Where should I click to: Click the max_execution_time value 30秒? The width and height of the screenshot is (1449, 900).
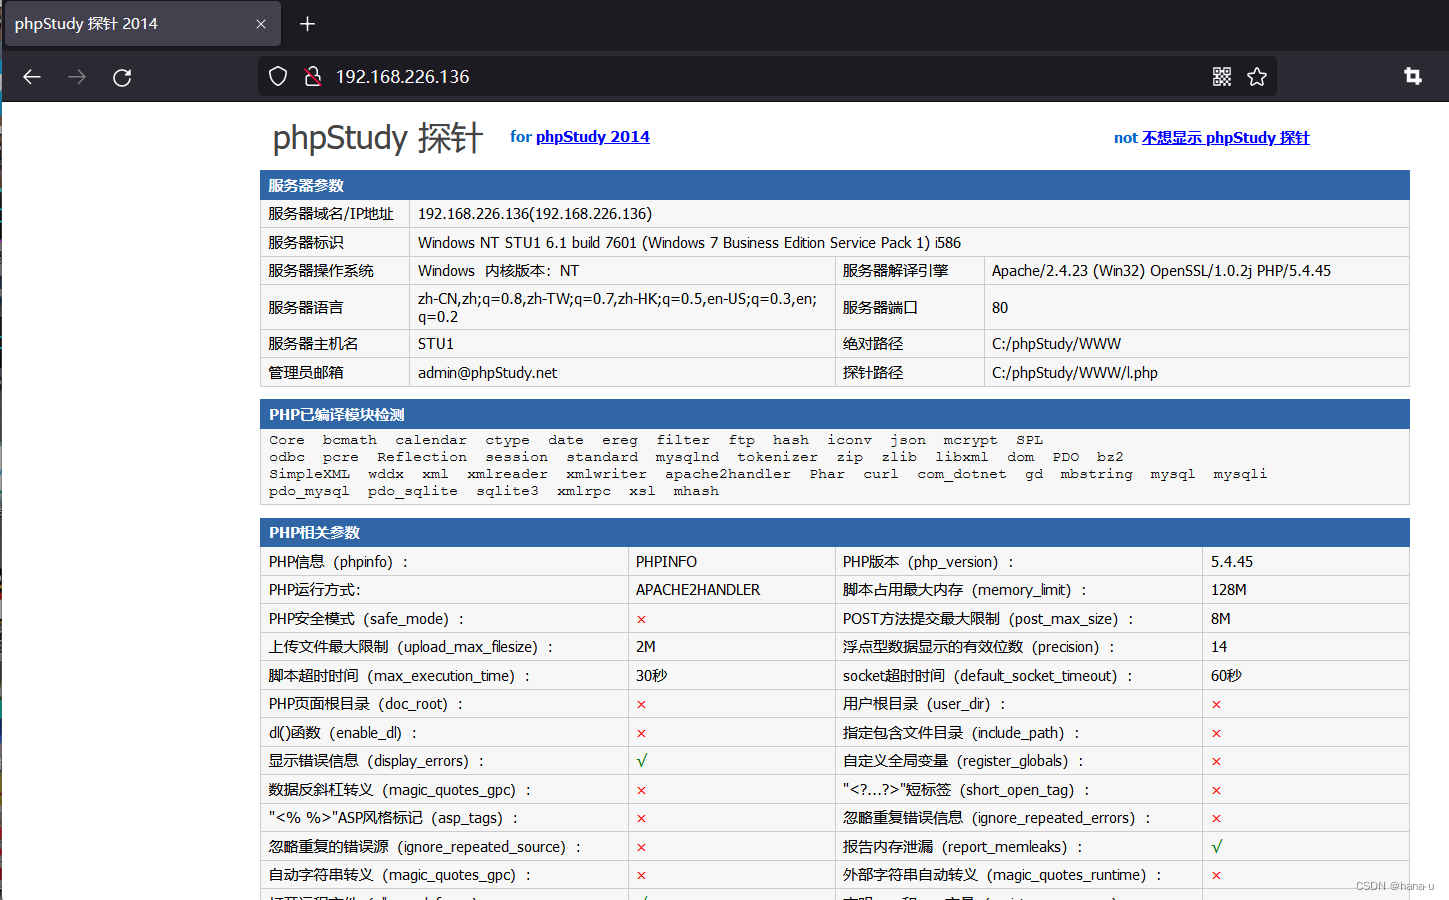click(652, 676)
